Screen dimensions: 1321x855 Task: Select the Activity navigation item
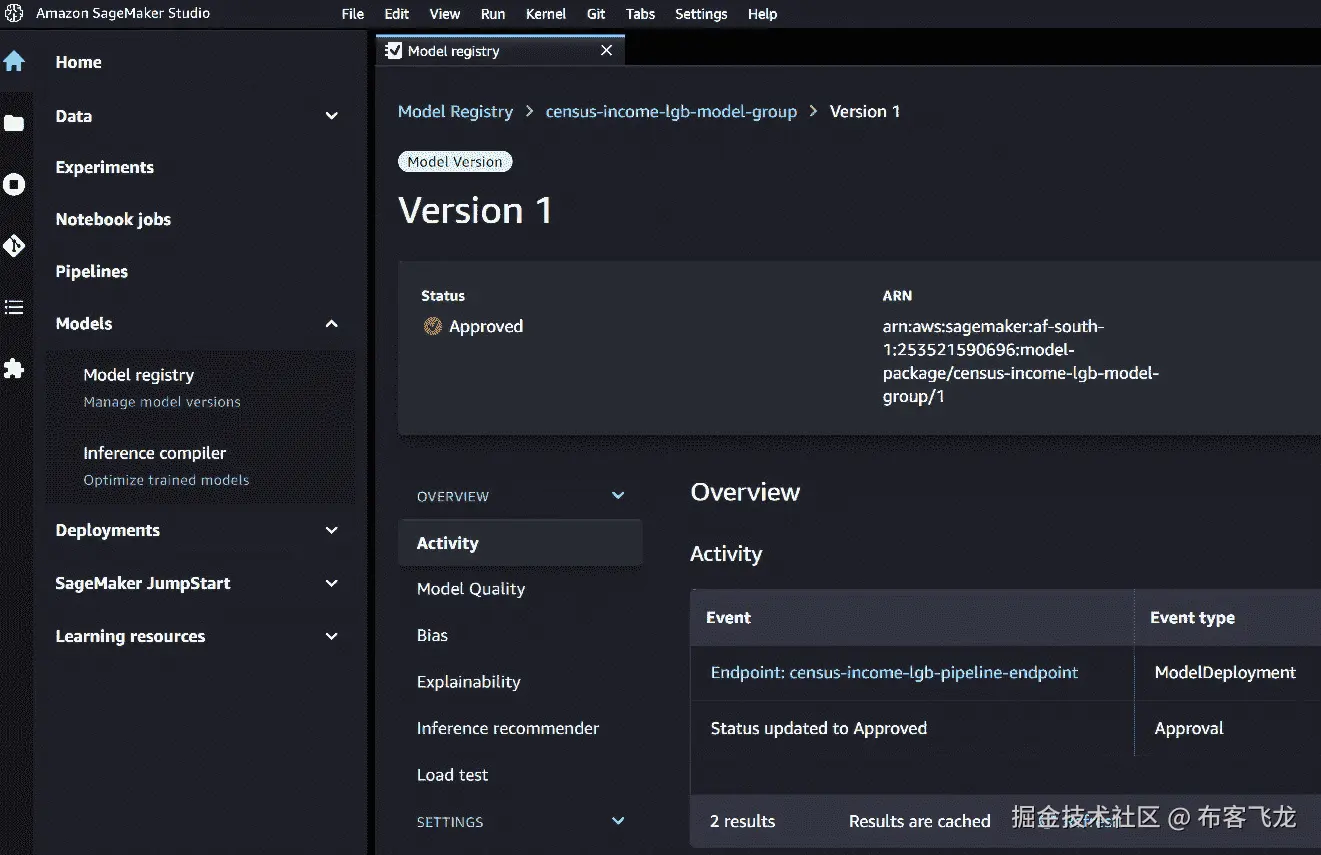[x=447, y=542]
